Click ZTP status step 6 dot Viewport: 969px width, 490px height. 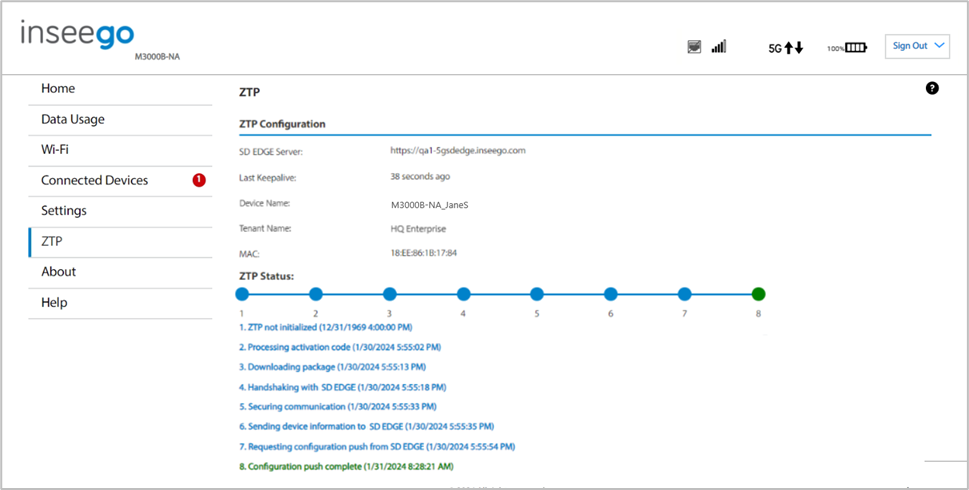(611, 294)
